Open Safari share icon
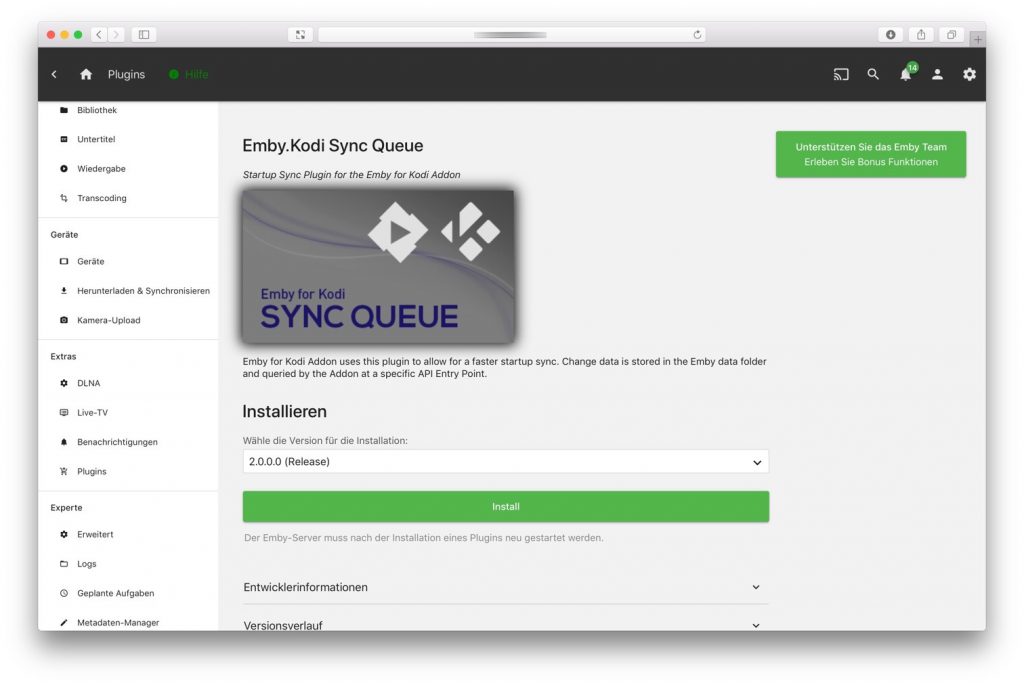The image size is (1024, 685). pos(921,35)
